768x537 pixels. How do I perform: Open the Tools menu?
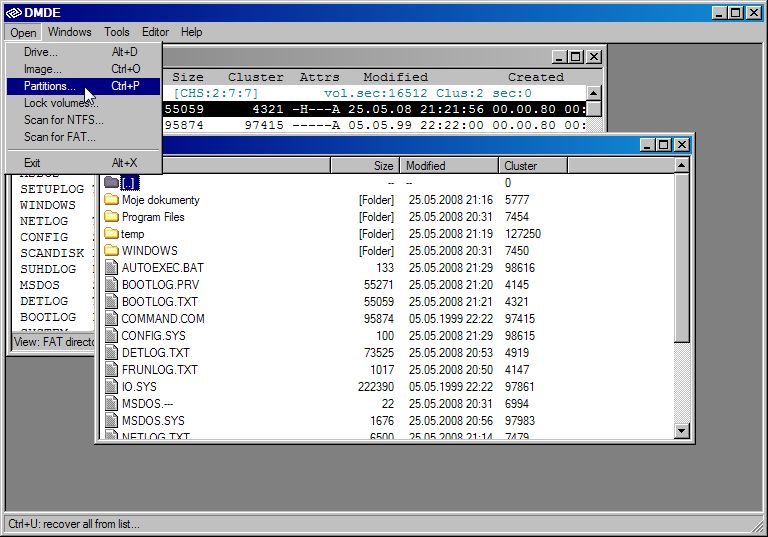point(117,32)
